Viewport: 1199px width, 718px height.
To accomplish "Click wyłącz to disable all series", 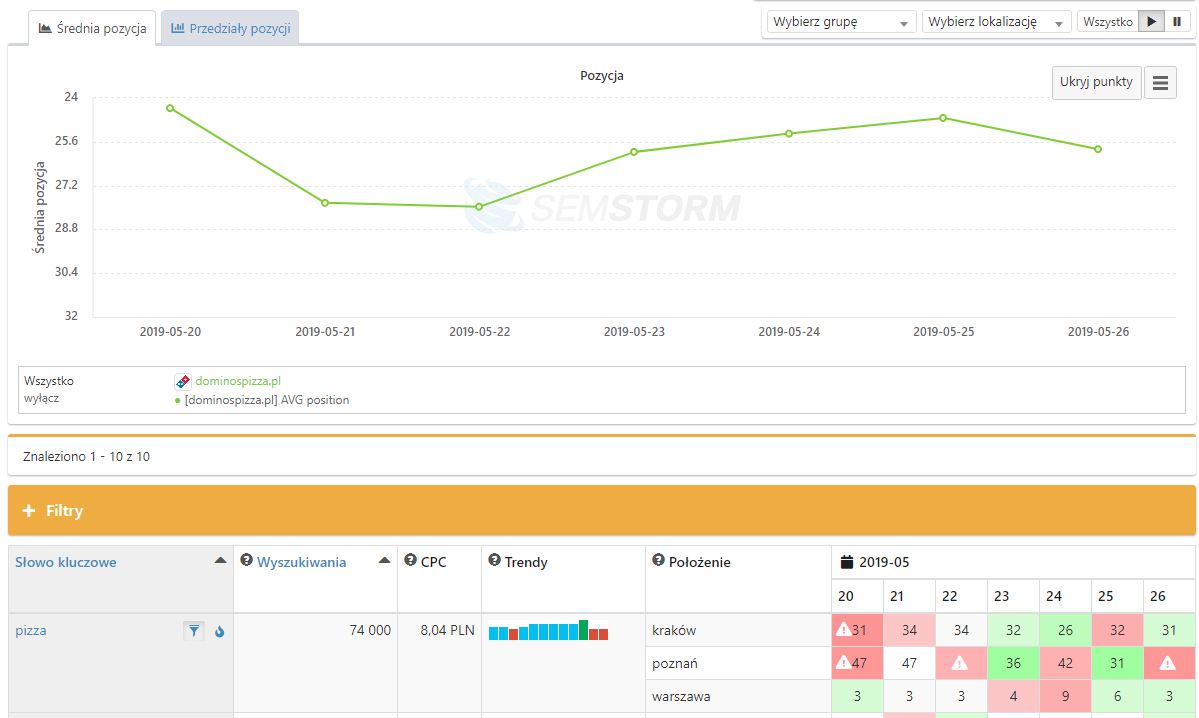I will click(x=42, y=399).
